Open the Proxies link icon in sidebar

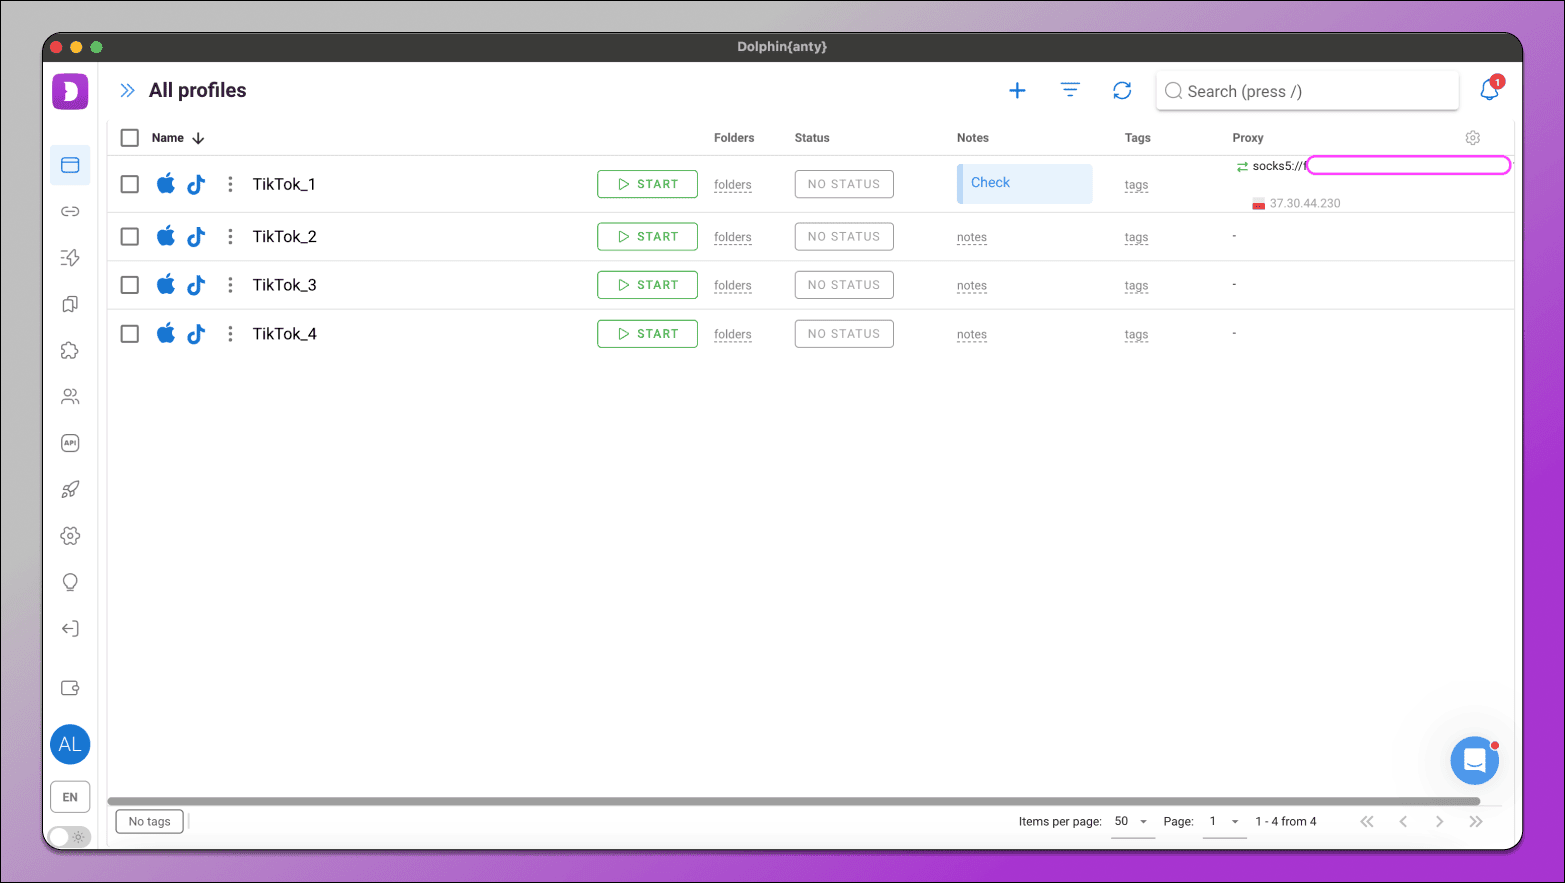point(70,211)
